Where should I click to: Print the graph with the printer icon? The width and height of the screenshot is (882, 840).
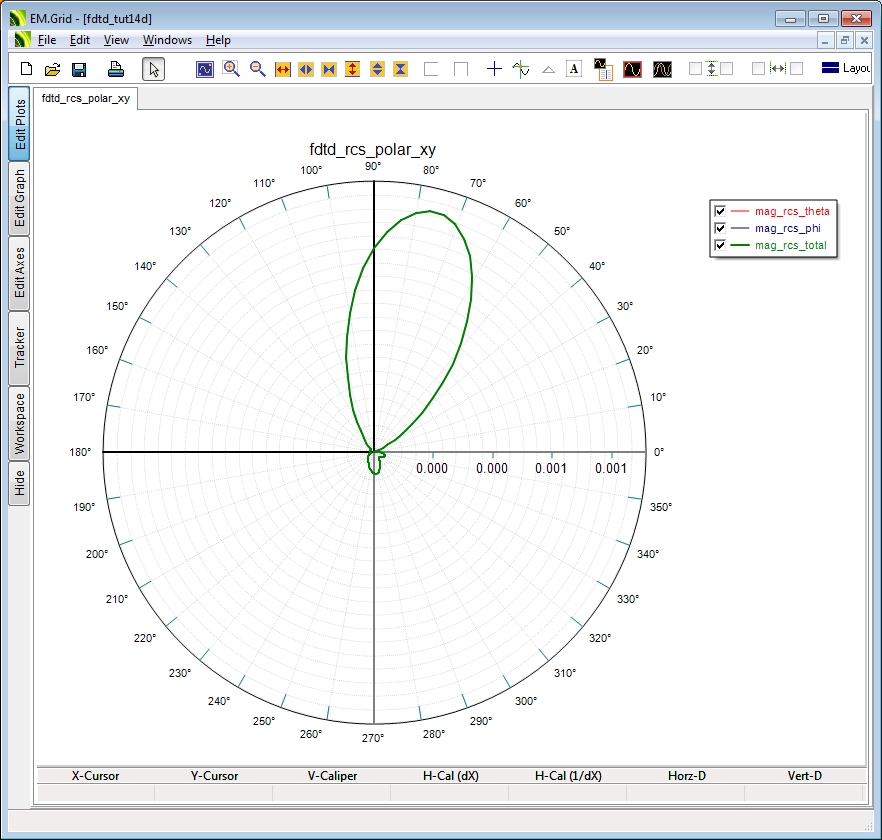pyautogui.click(x=116, y=69)
